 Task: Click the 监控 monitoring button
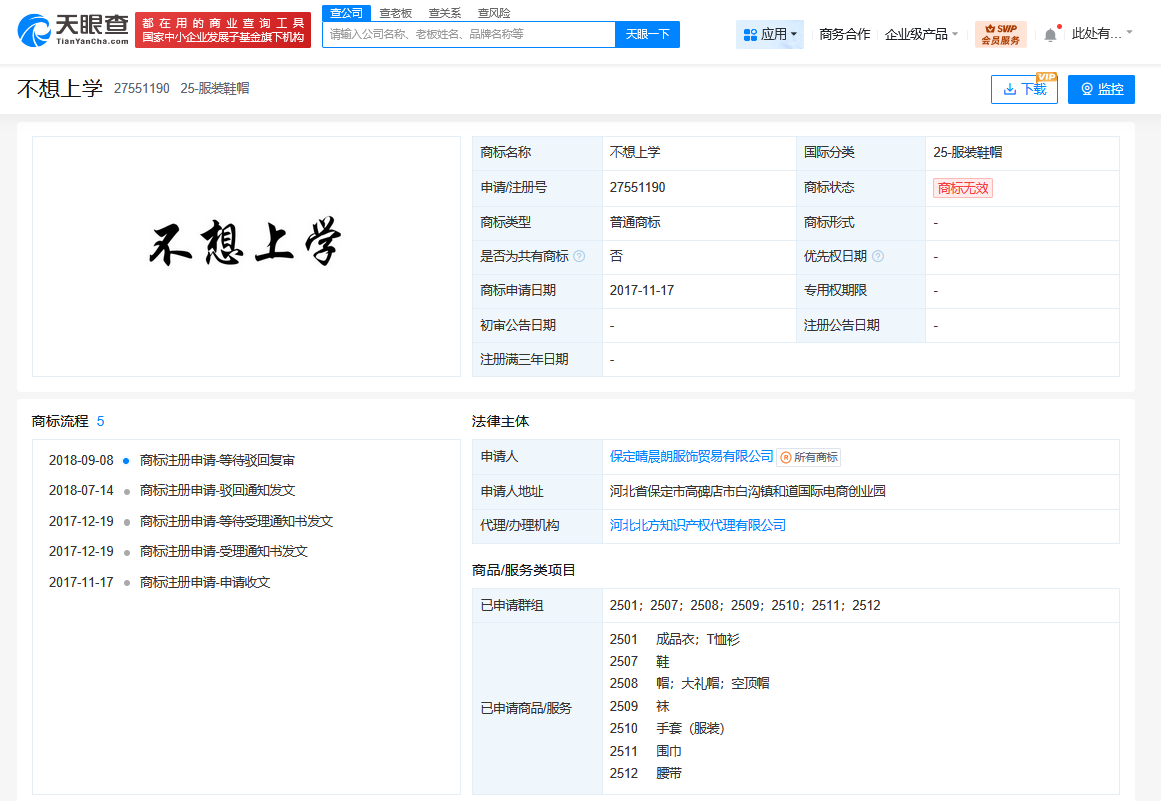tap(1101, 89)
